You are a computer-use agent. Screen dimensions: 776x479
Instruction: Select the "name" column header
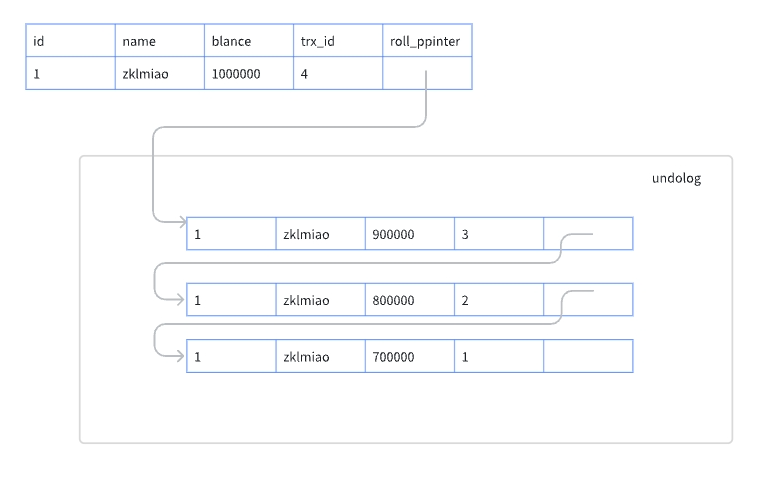point(159,41)
